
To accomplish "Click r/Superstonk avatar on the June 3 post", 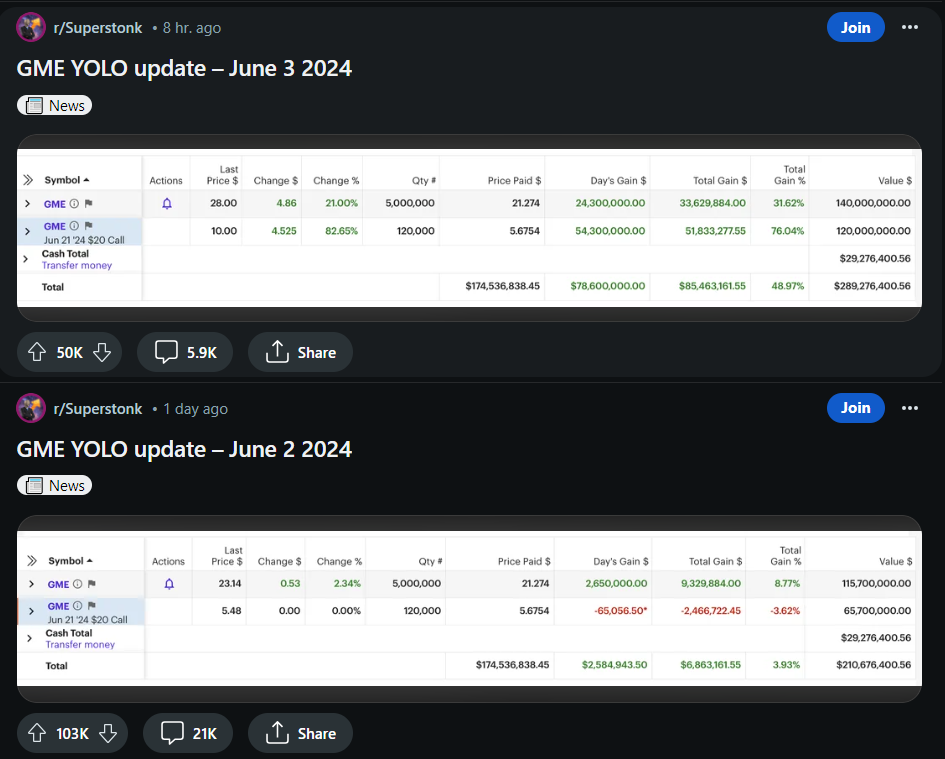I will [31, 28].
